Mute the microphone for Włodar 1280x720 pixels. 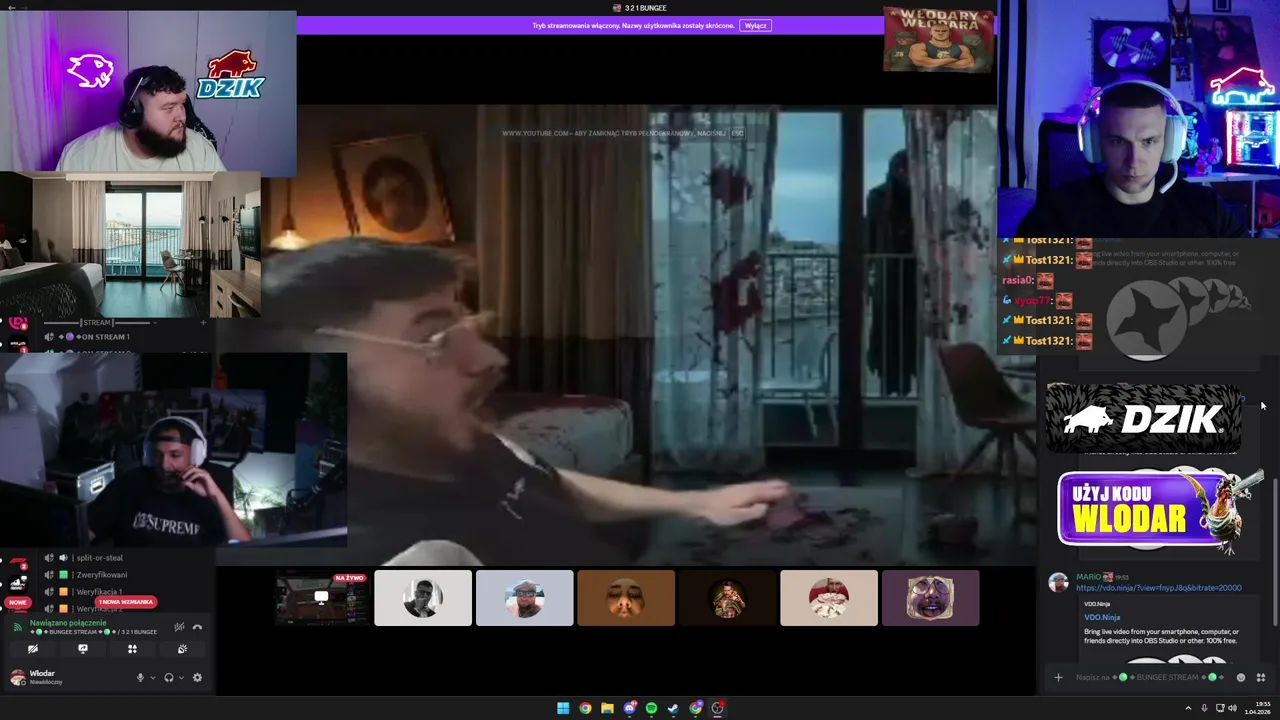tap(140, 677)
